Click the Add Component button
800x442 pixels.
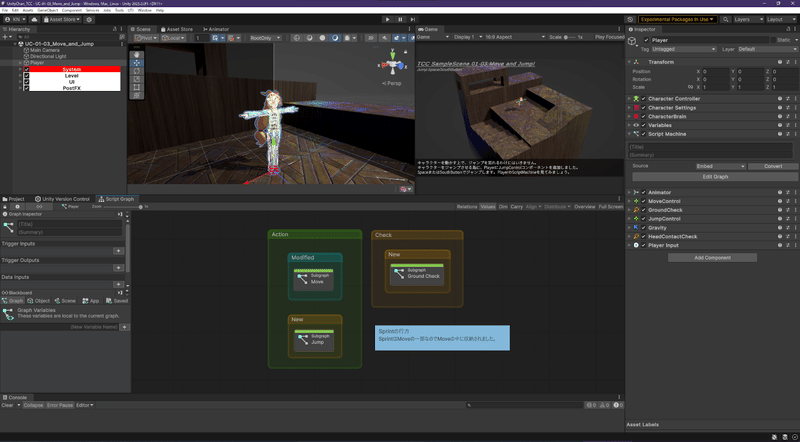(713, 257)
